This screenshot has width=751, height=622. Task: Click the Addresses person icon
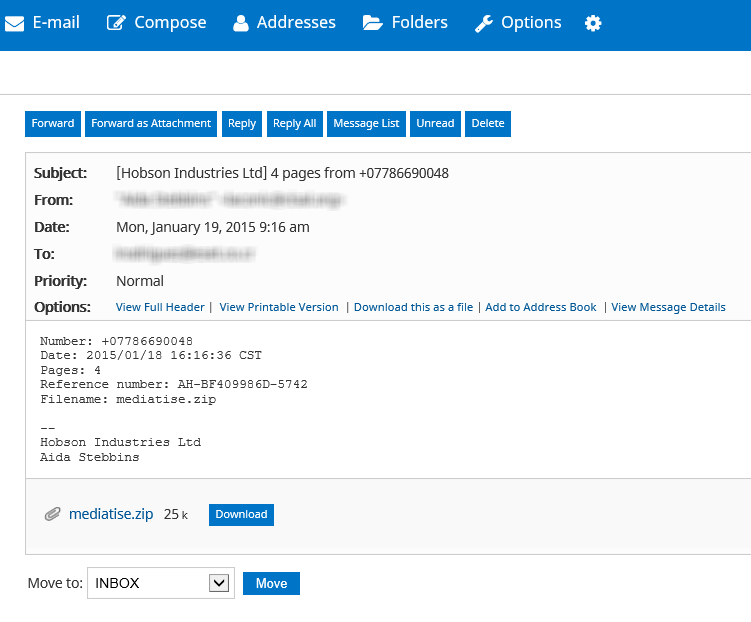pyautogui.click(x=240, y=23)
